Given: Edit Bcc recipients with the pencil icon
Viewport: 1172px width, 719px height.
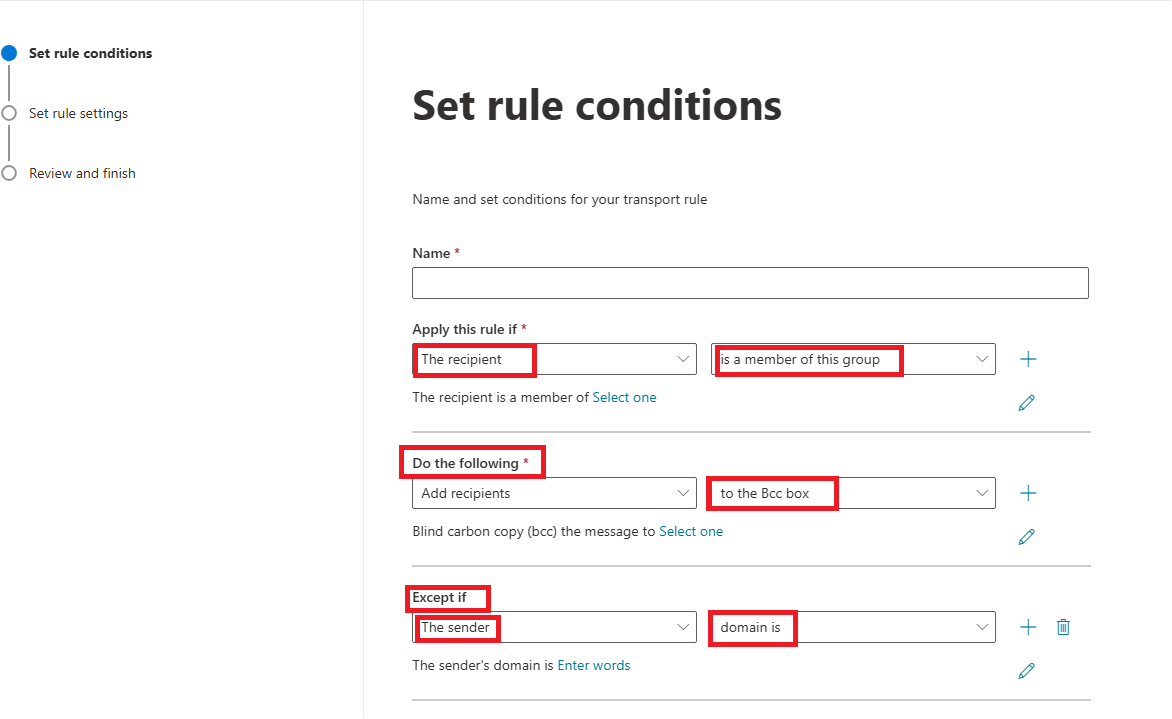Looking at the screenshot, I should pos(1026,536).
